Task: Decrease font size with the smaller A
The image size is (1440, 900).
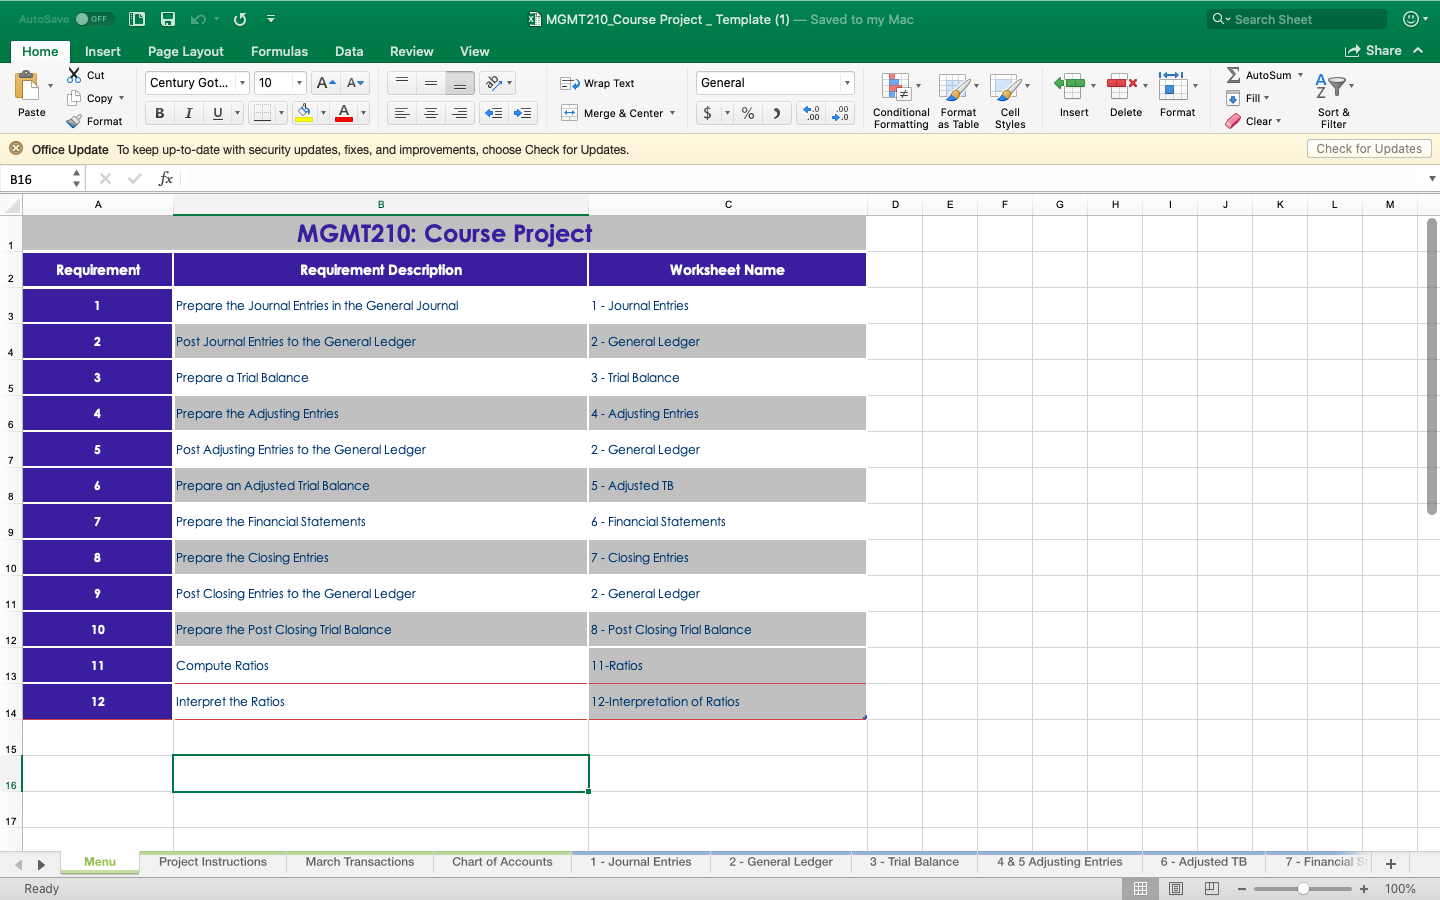Action: click(x=355, y=83)
